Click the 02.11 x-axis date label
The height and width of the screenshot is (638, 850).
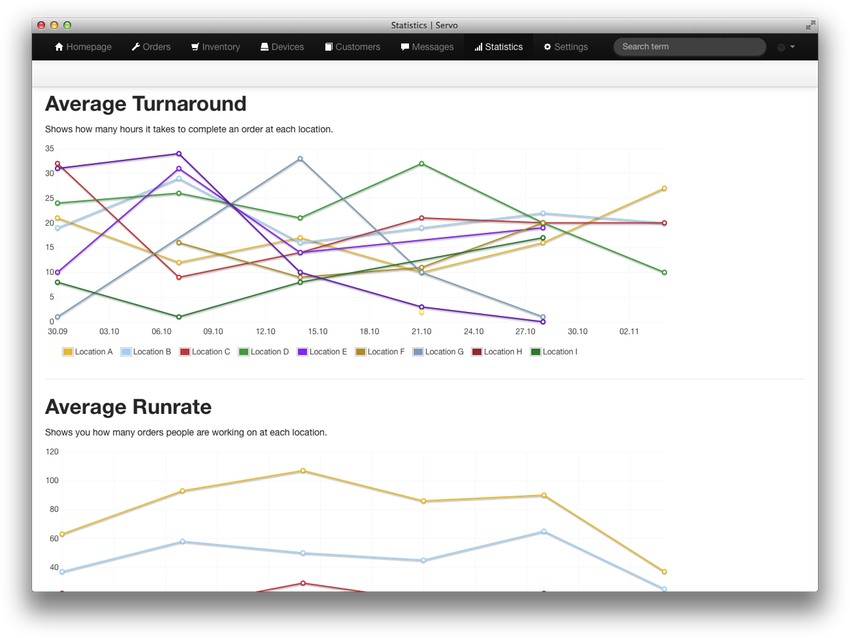(629, 331)
